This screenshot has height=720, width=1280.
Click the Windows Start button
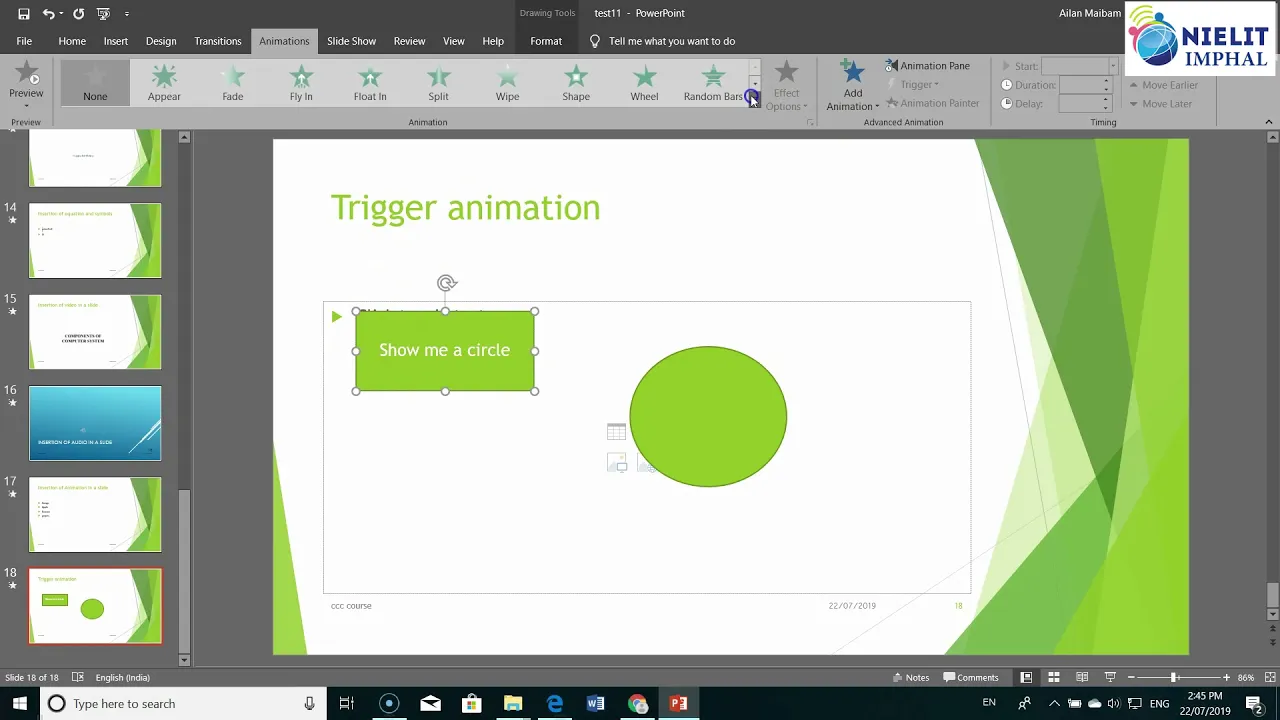click(x=20, y=704)
